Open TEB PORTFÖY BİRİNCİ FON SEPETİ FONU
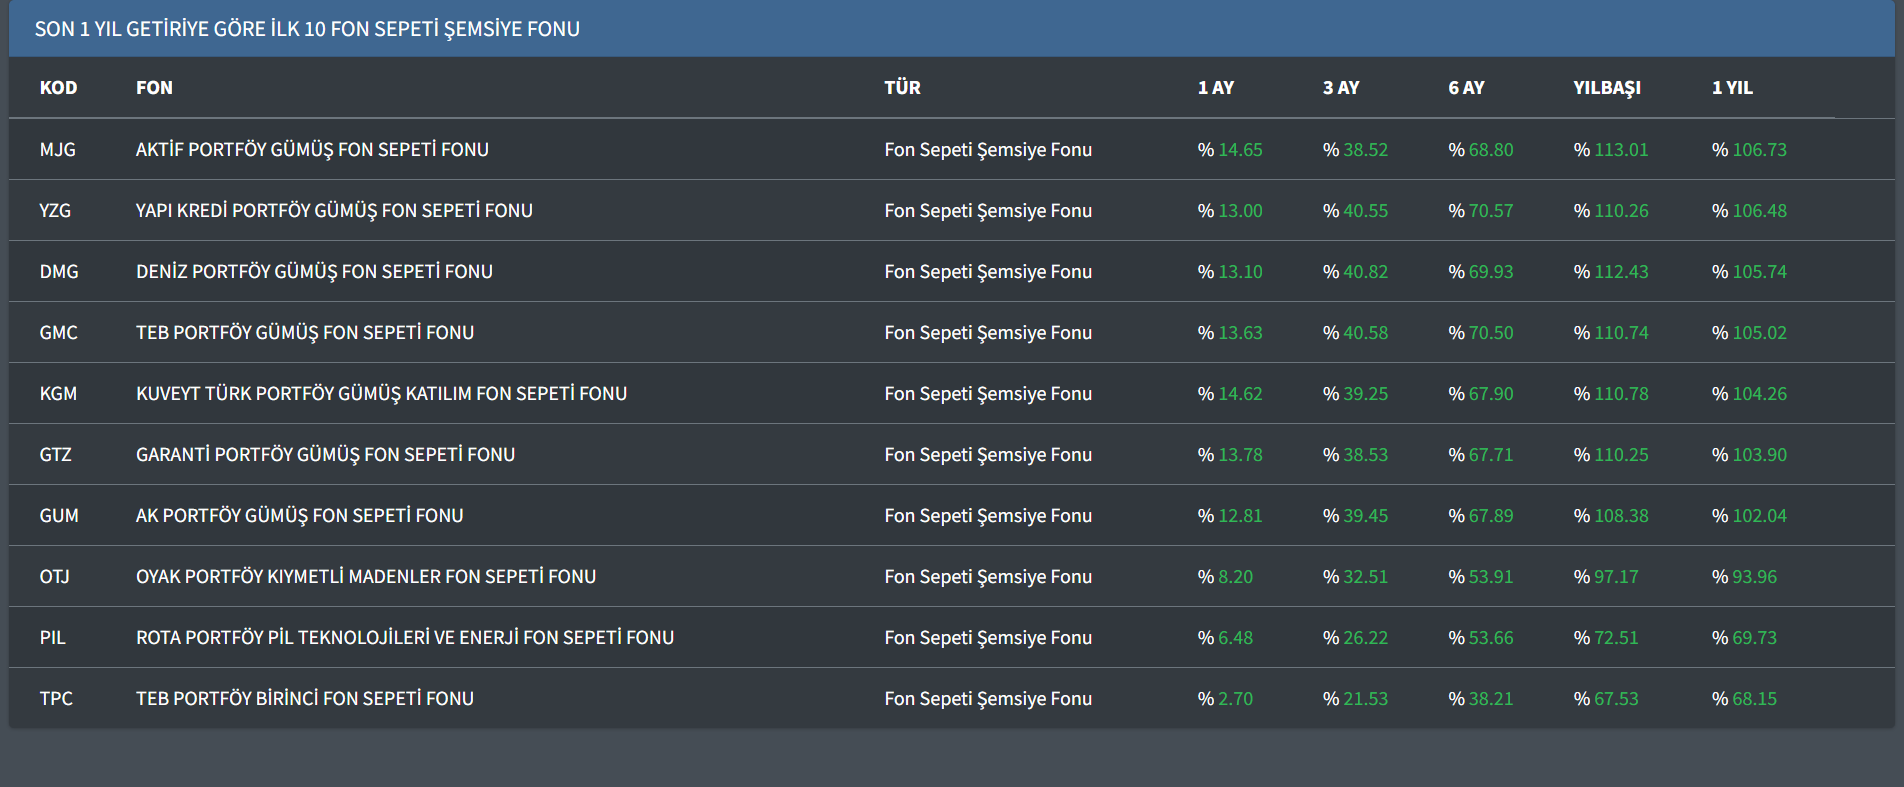Screen dimensions: 1904x787 (x=305, y=699)
